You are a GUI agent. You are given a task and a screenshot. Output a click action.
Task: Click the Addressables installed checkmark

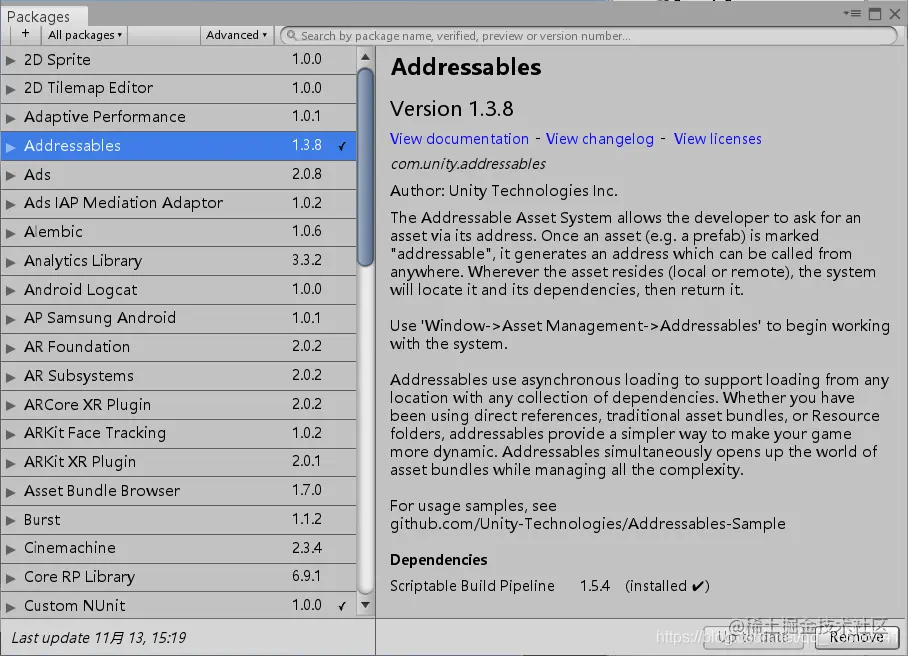[342, 146]
